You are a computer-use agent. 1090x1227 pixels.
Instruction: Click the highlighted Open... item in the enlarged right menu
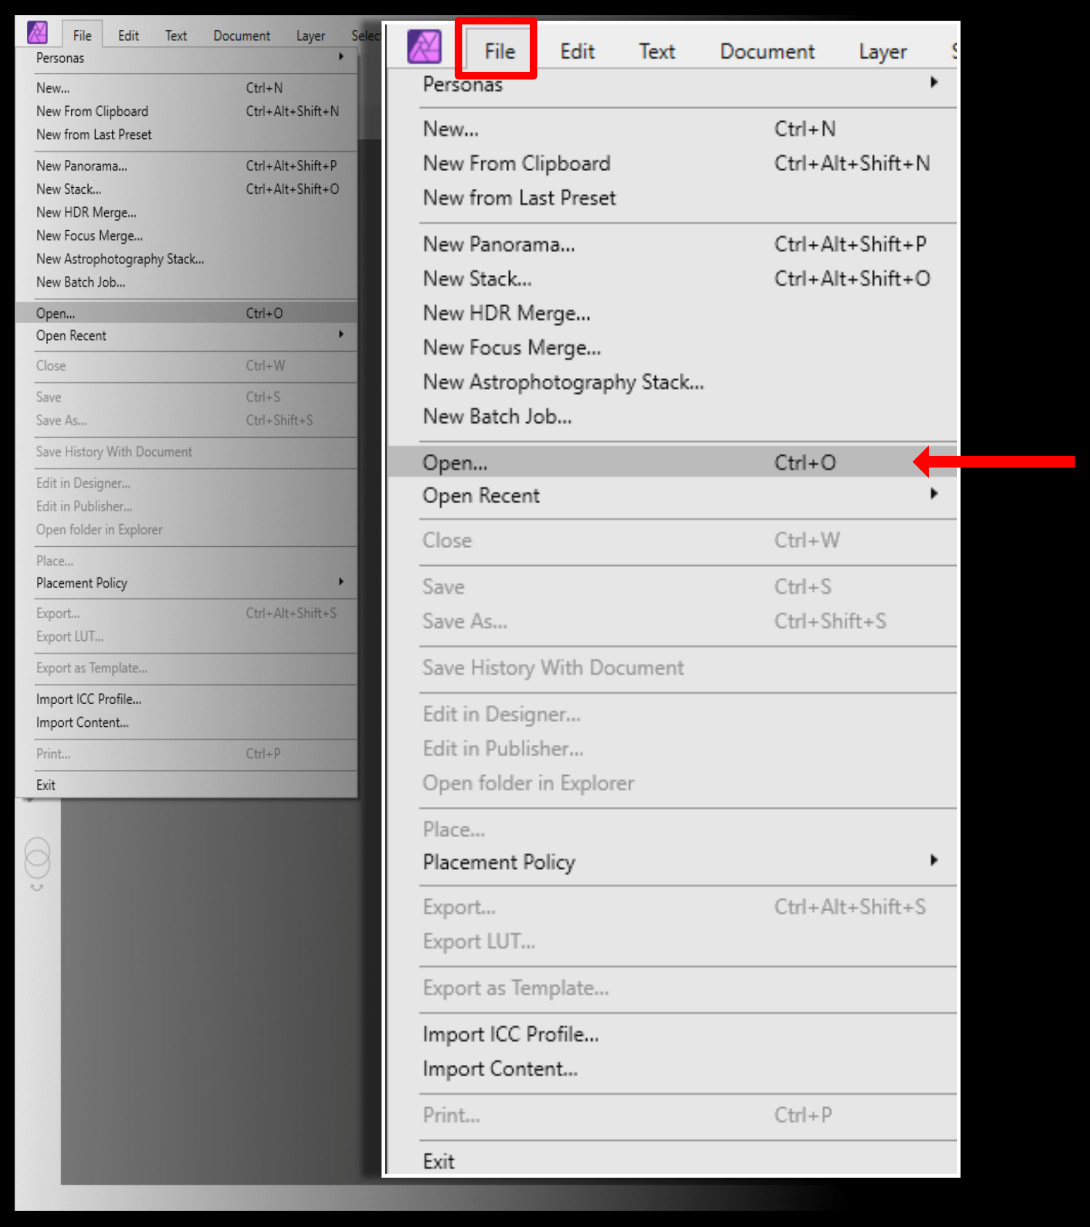[x=671, y=463]
